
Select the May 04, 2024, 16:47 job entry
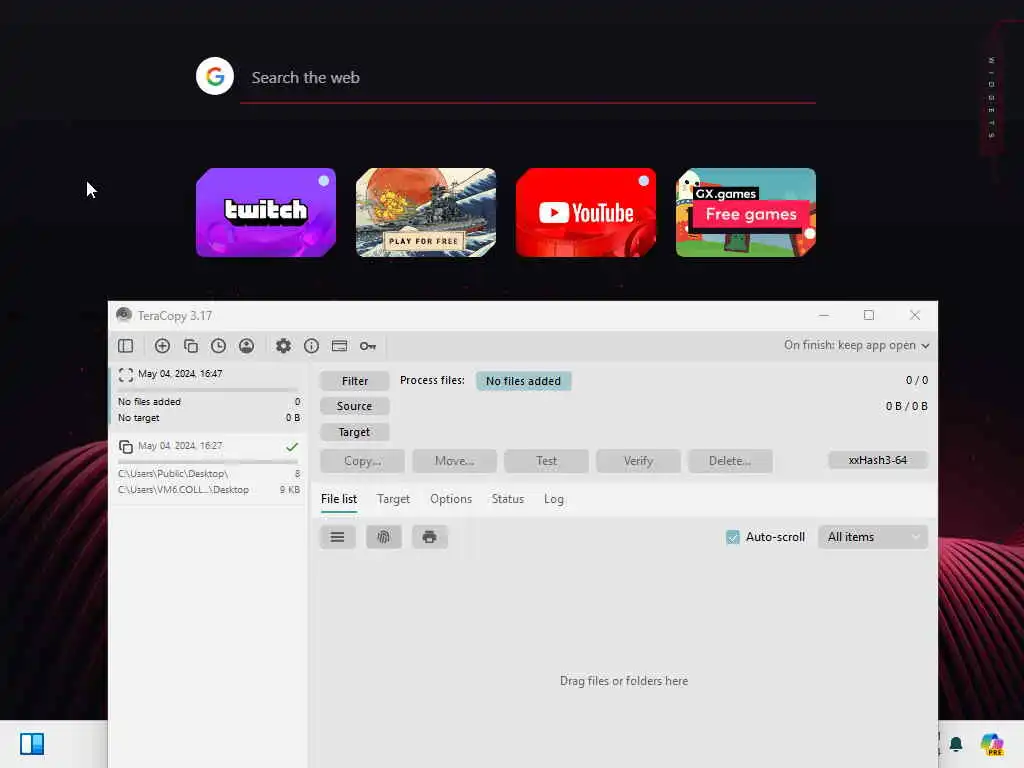coord(208,396)
